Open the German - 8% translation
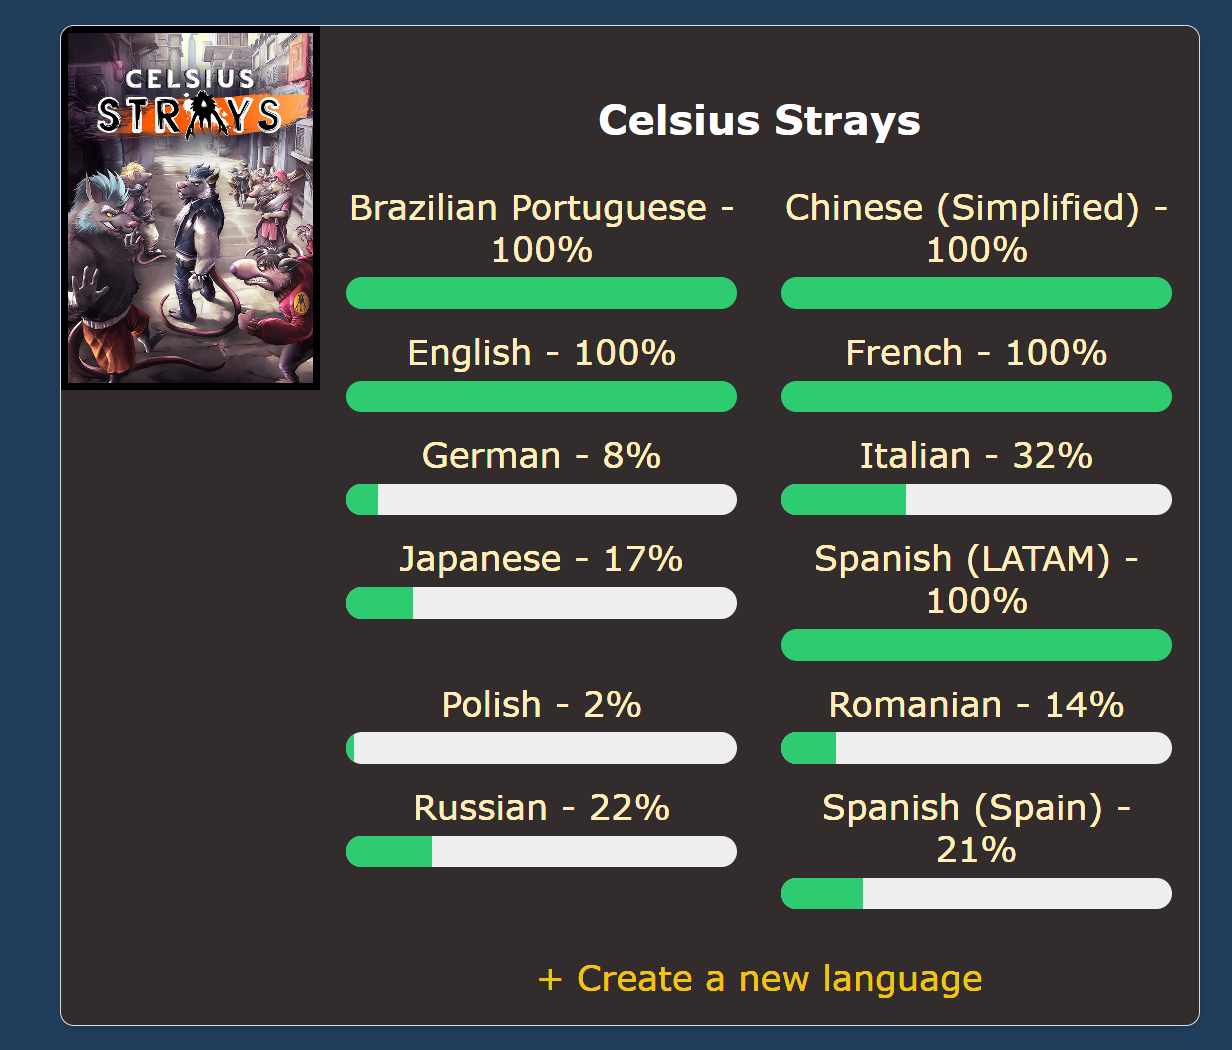 (542, 455)
